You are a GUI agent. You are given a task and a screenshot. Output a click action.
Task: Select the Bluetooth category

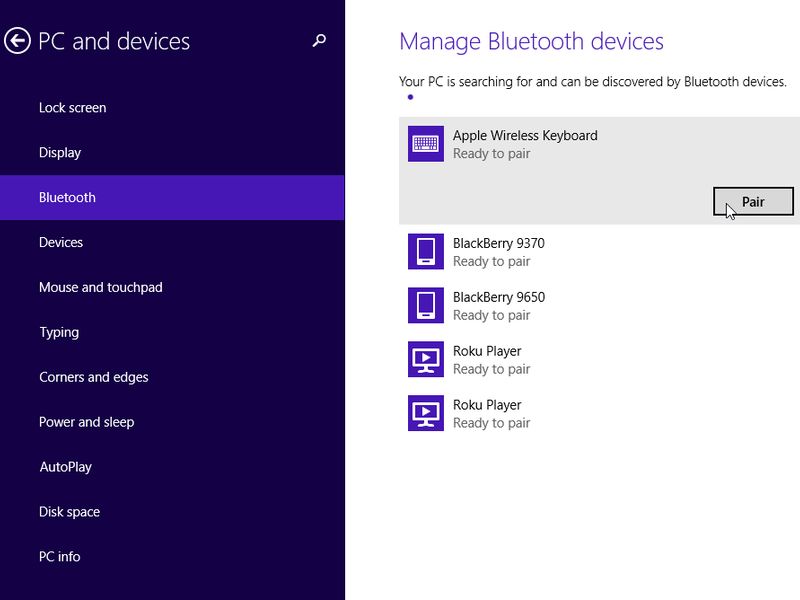coord(172,197)
